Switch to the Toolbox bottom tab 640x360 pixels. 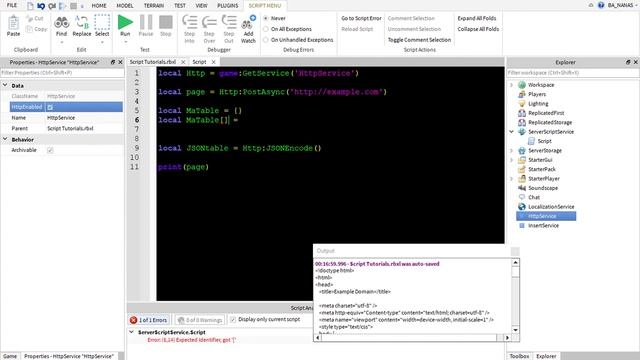click(519, 356)
